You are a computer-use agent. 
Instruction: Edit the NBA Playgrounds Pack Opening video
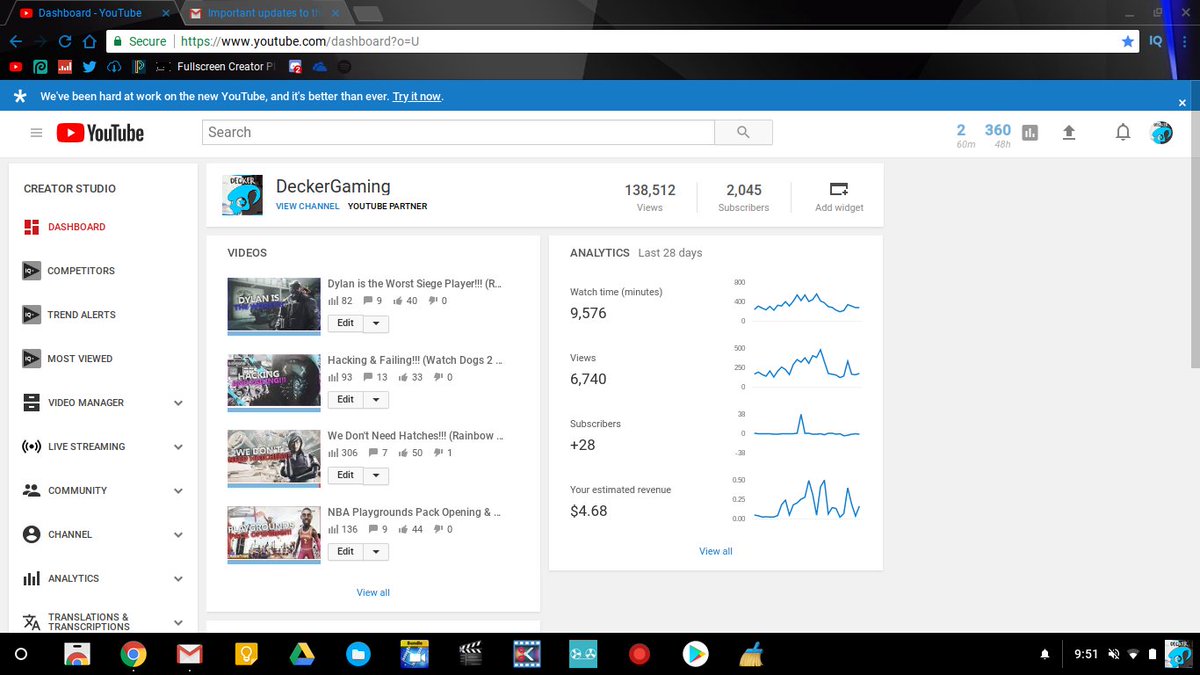click(345, 551)
